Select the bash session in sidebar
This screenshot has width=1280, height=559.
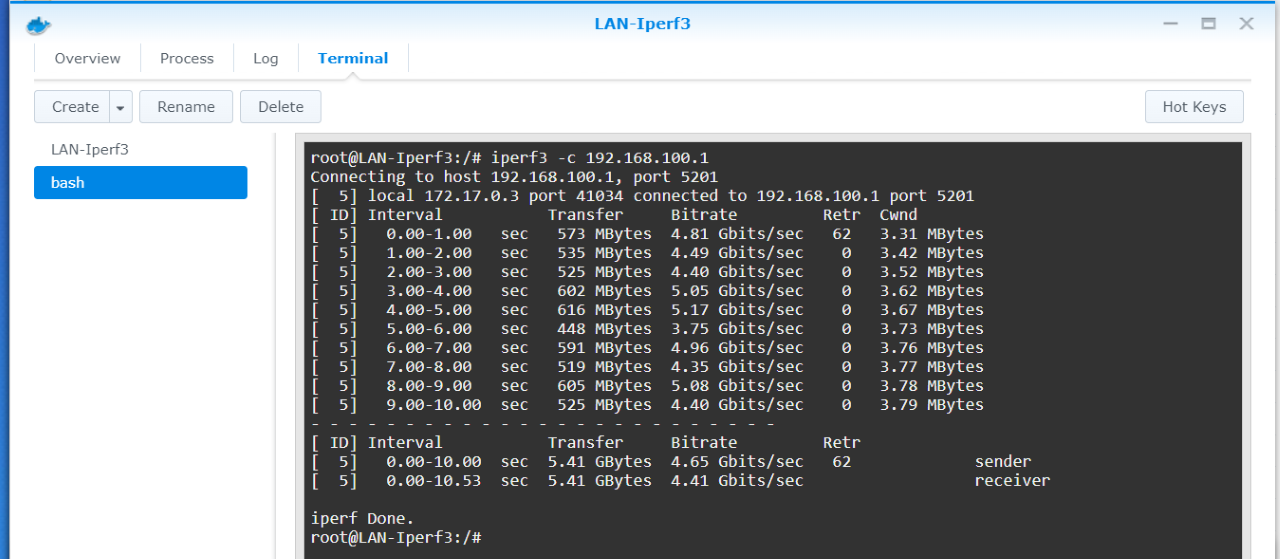140,183
